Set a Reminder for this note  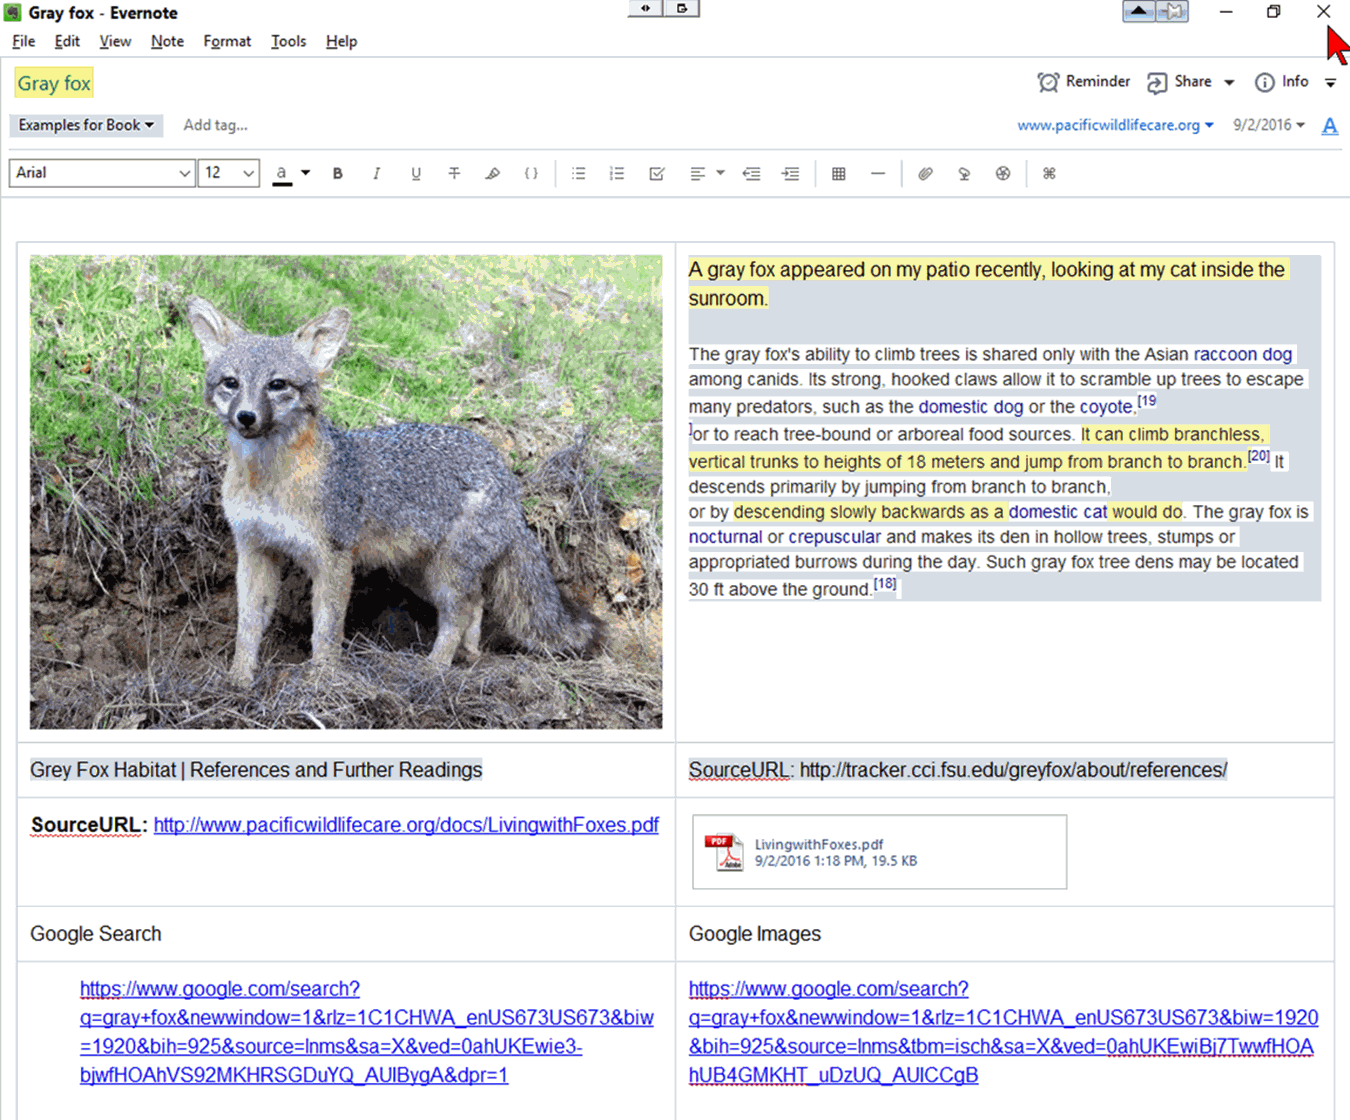pos(1083,82)
